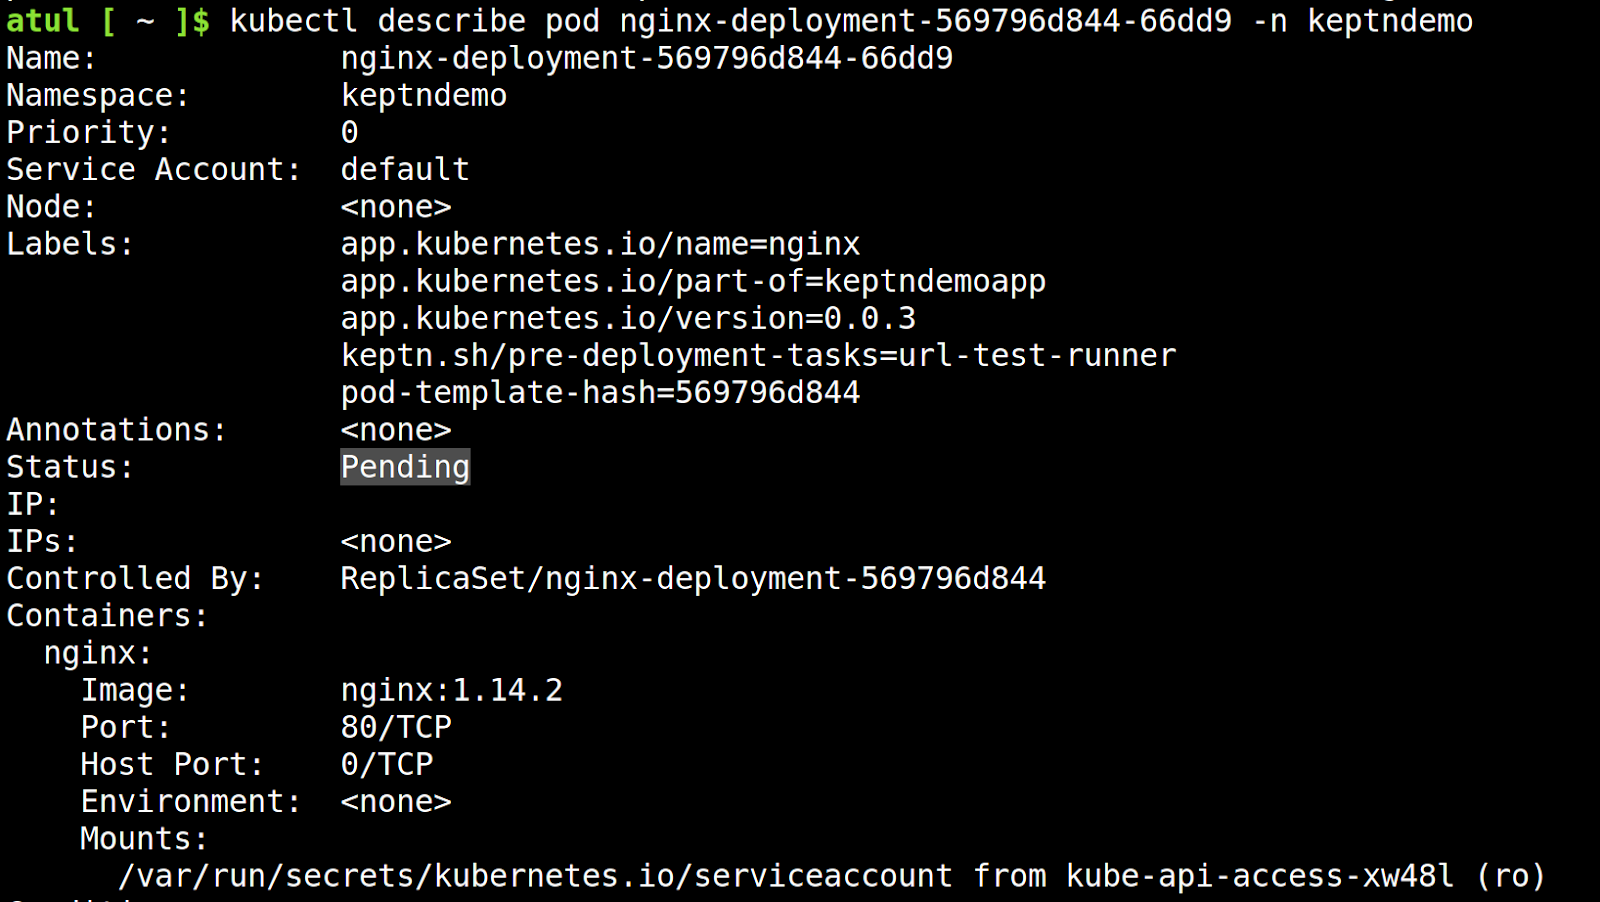Click the 0/TCP host port value
The width and height of the screenshot is (1600, 902).
tap(387, 764)
